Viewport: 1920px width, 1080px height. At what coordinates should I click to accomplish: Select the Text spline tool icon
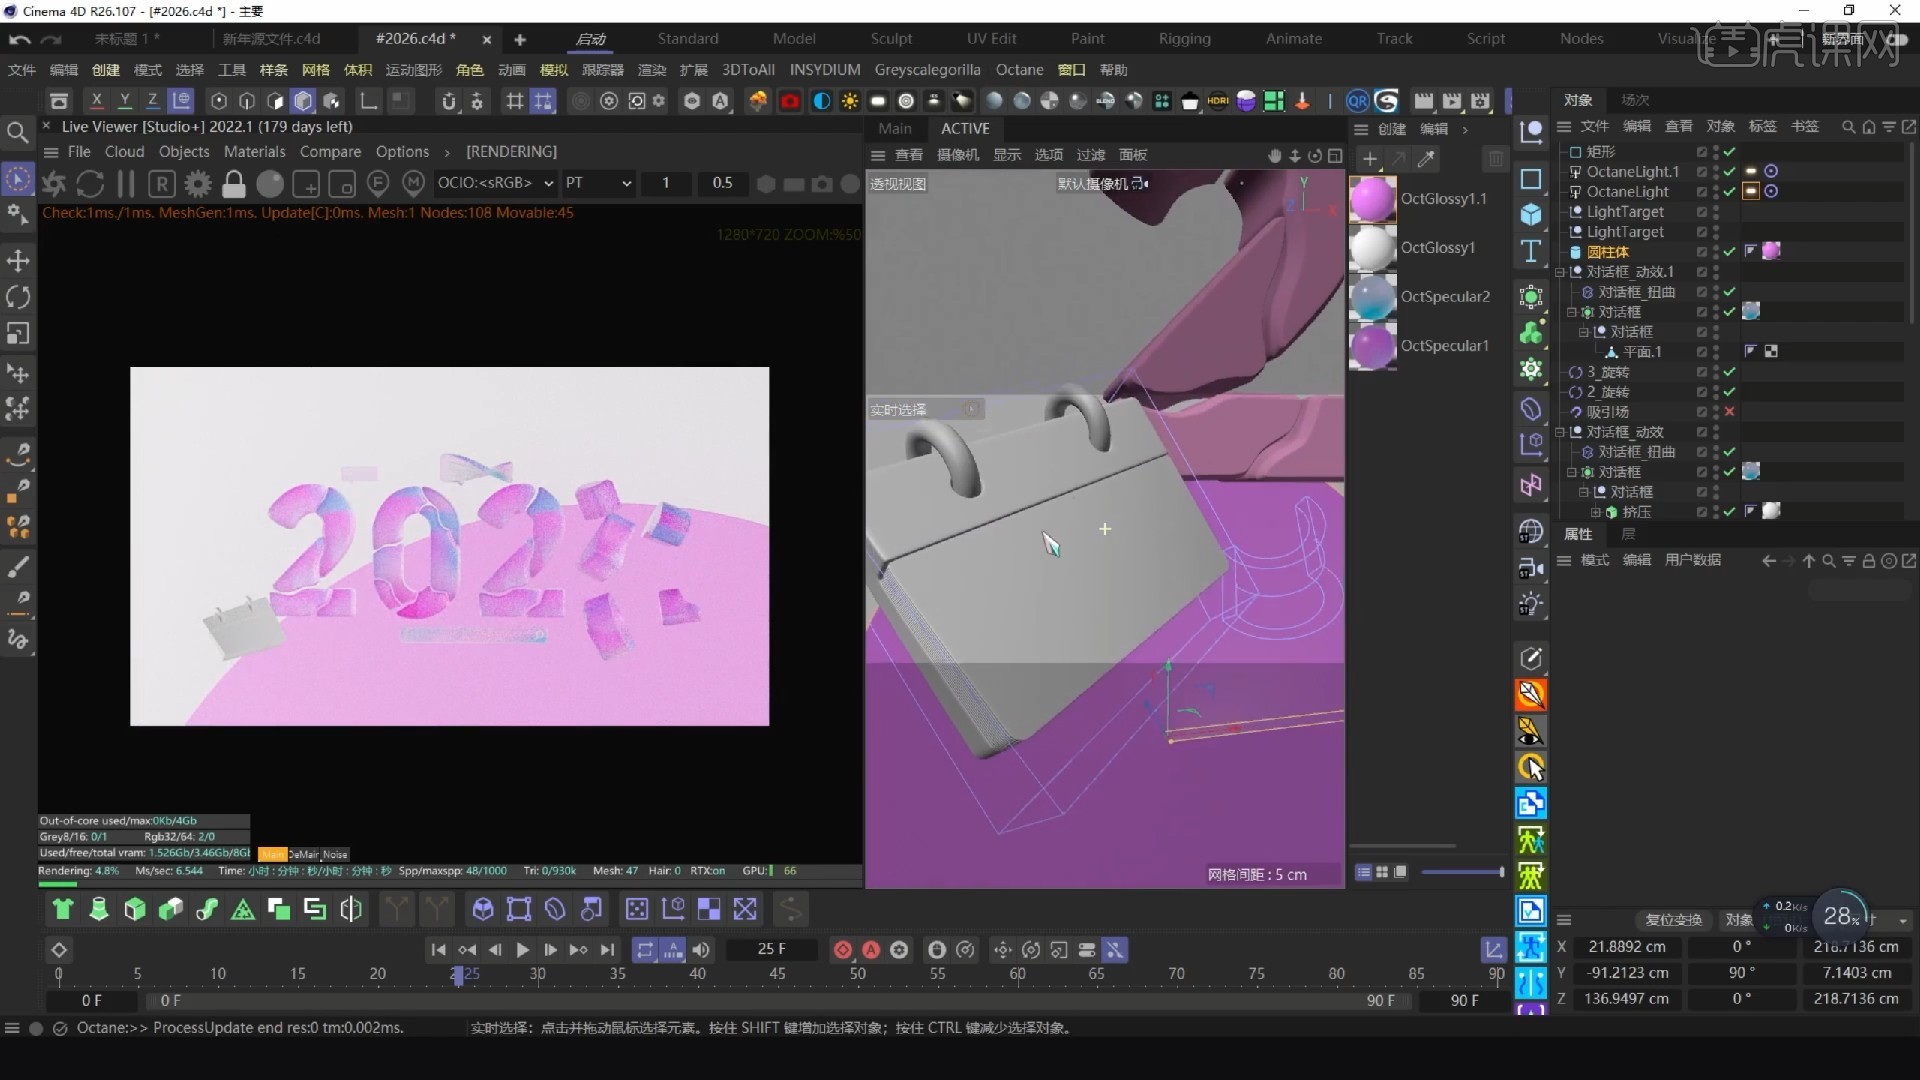coord(1531,251)
